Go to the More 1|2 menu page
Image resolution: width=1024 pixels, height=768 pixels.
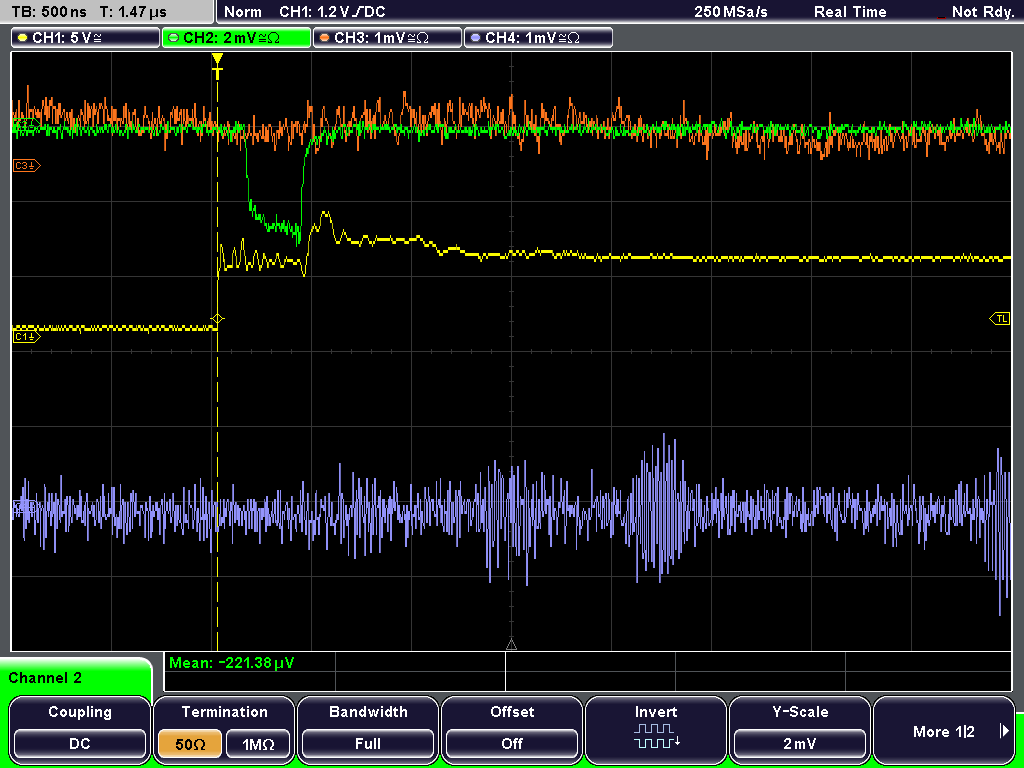click(x=944, y=728)
